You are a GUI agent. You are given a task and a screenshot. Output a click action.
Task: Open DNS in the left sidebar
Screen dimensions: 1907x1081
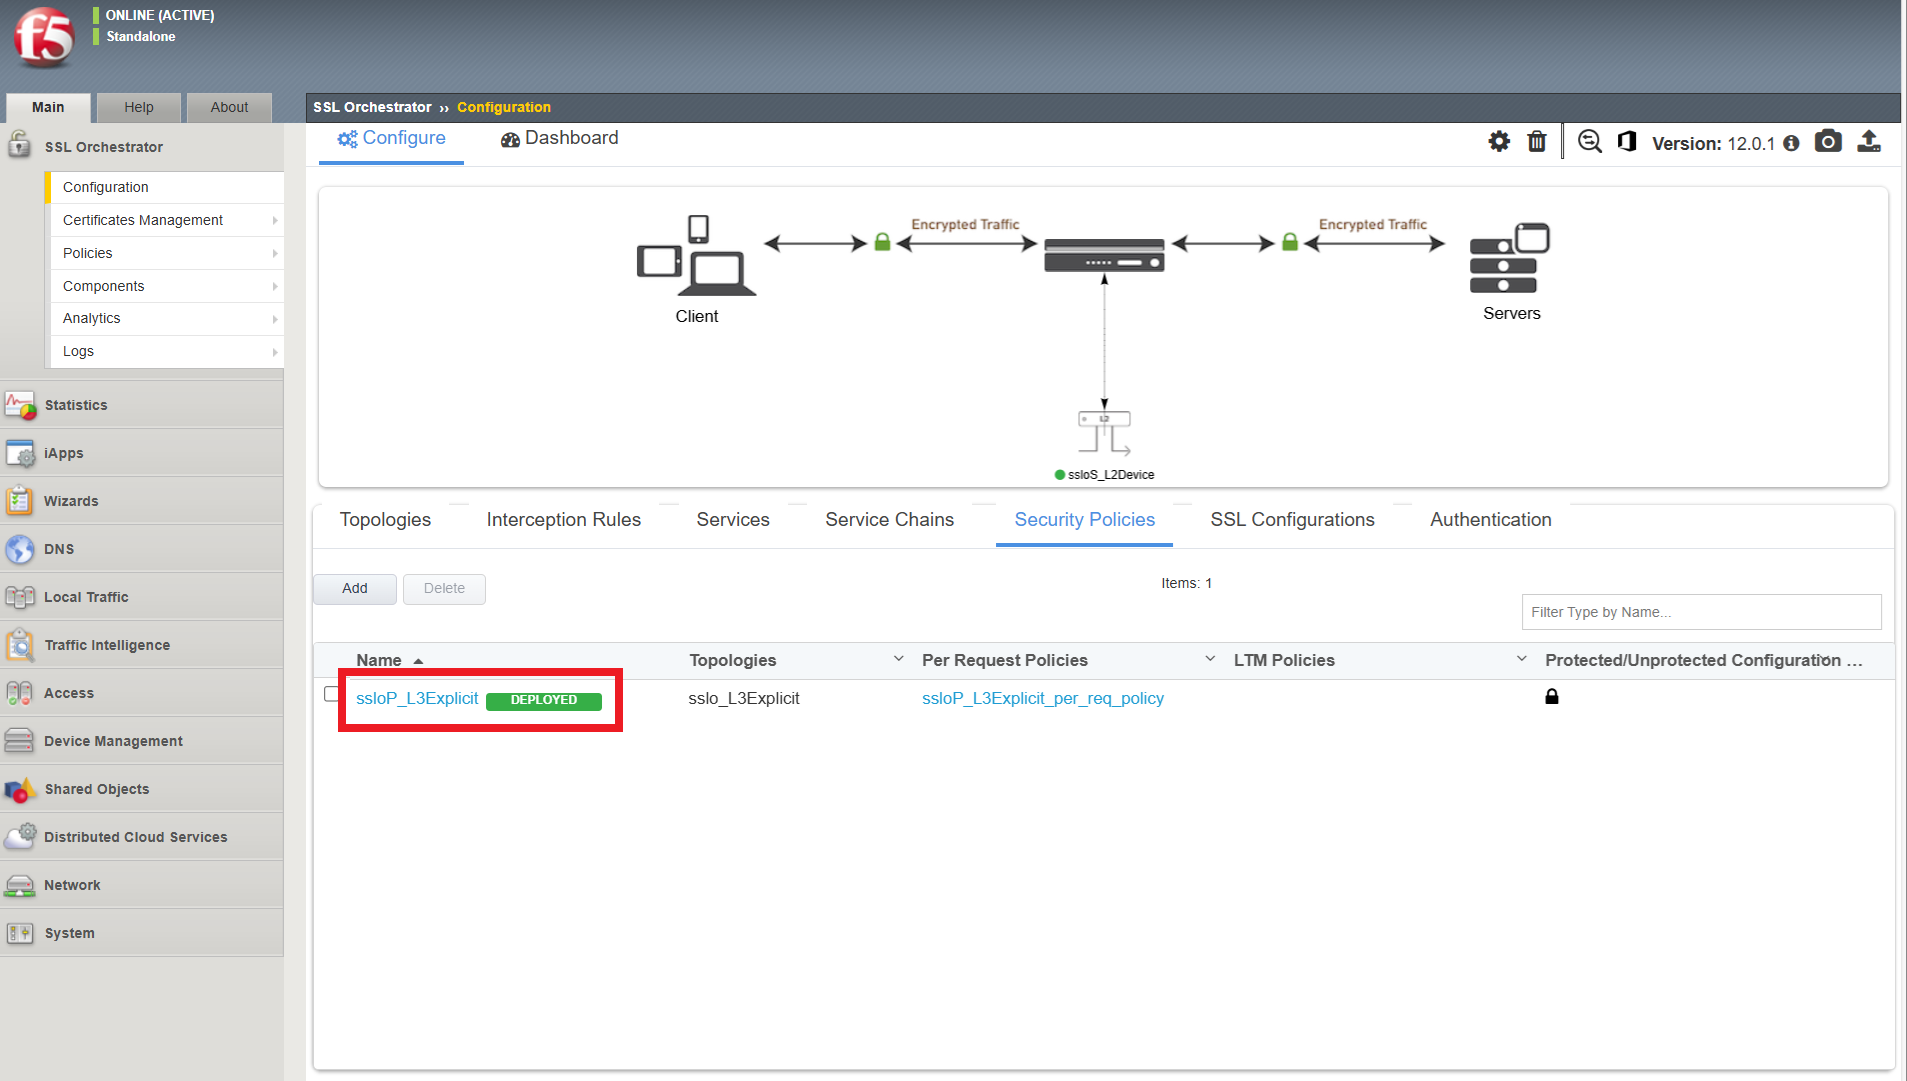[142, 549]
